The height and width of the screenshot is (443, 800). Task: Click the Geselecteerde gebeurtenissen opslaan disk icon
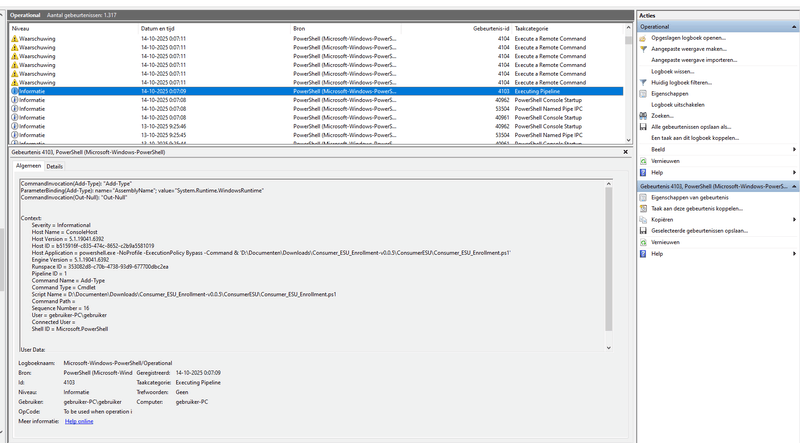[x=643, y=231]
